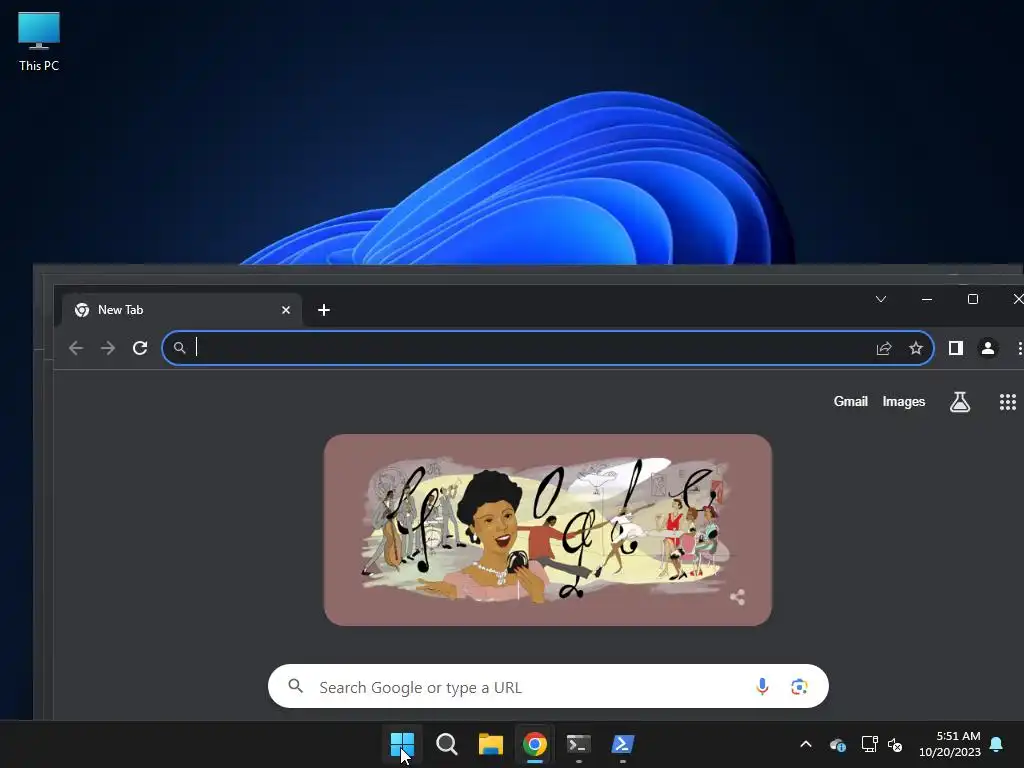Go back with the back arrow
This screenshot has height=768, width=1024.
76,348
